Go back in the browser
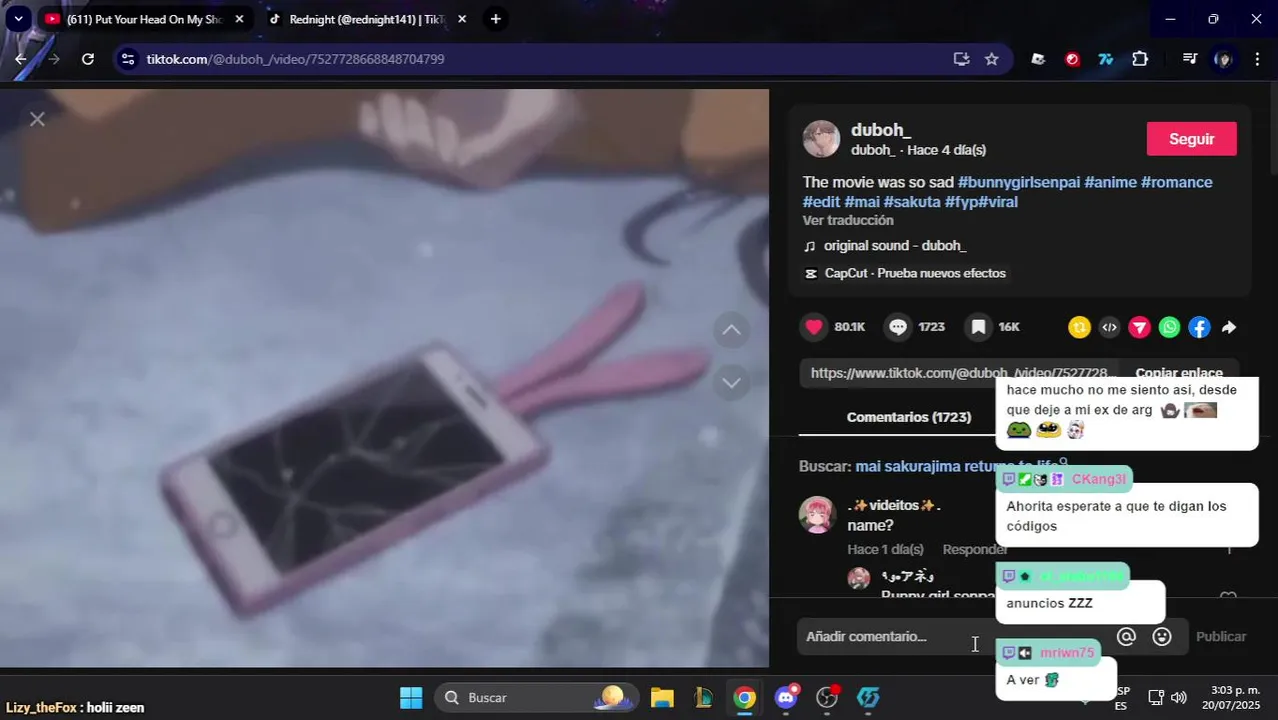This screenshot has width=1278, height=720. [21, 59]
